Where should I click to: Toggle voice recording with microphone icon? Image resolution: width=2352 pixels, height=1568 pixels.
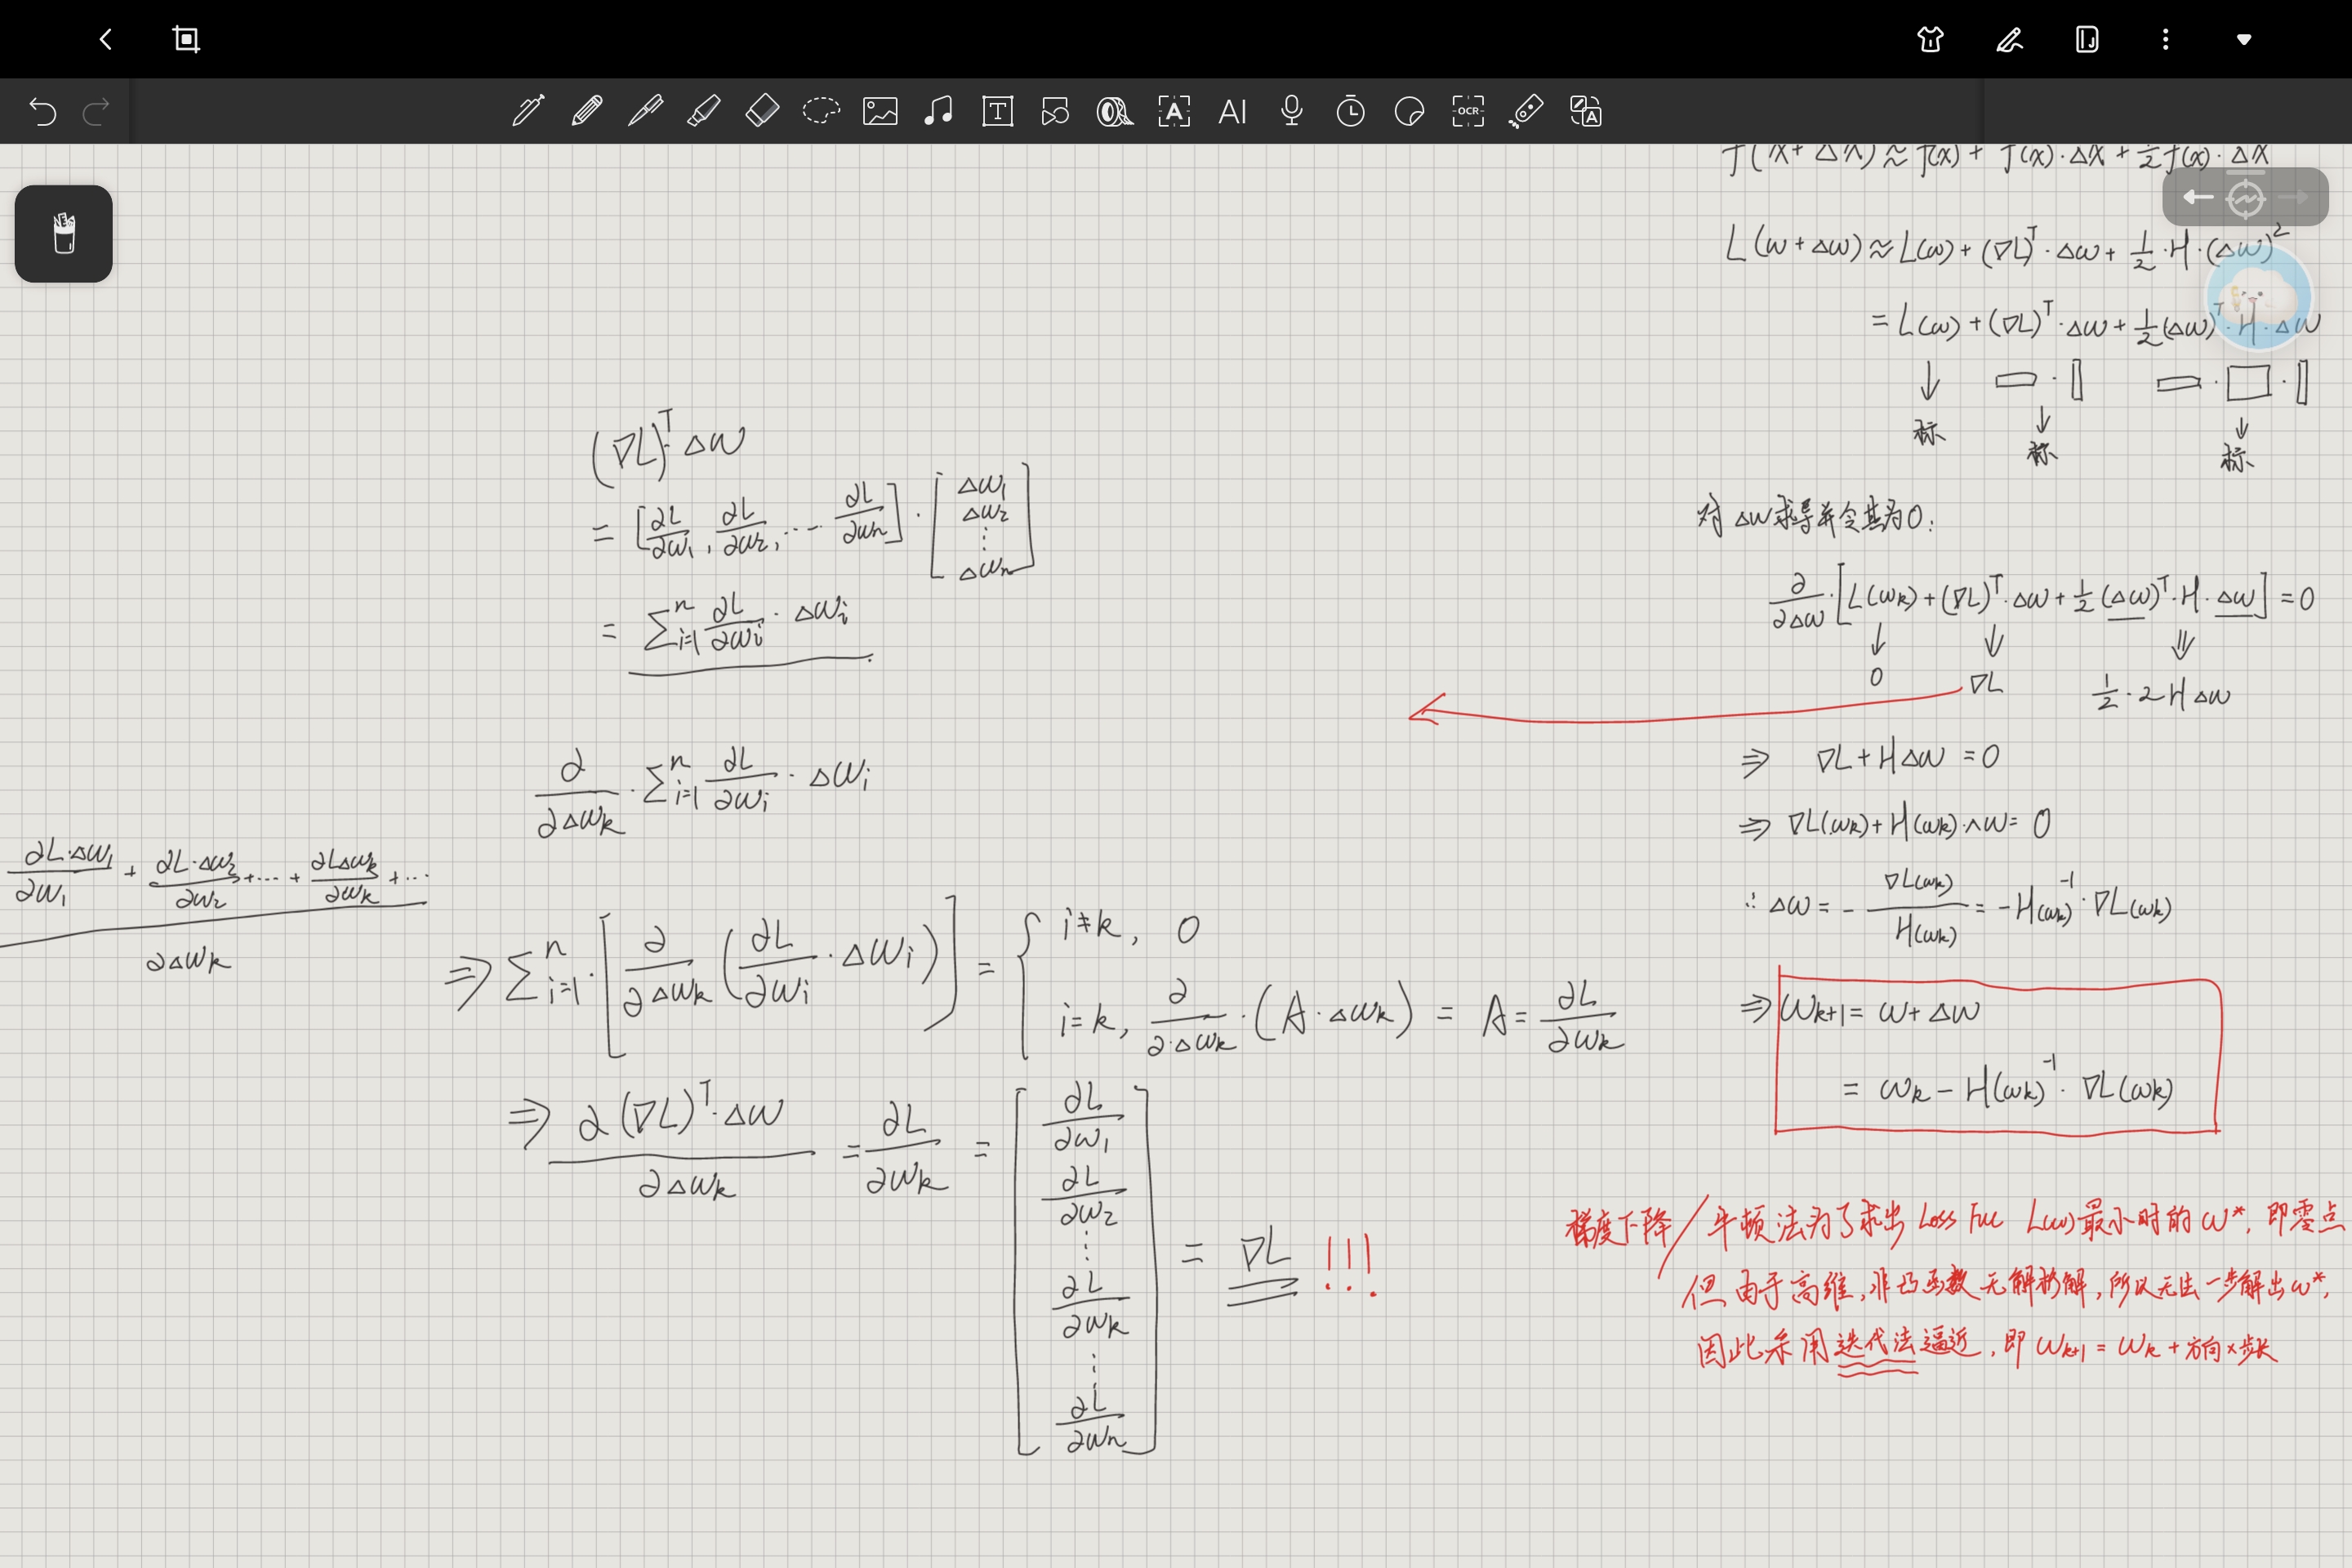[1291, 110]
